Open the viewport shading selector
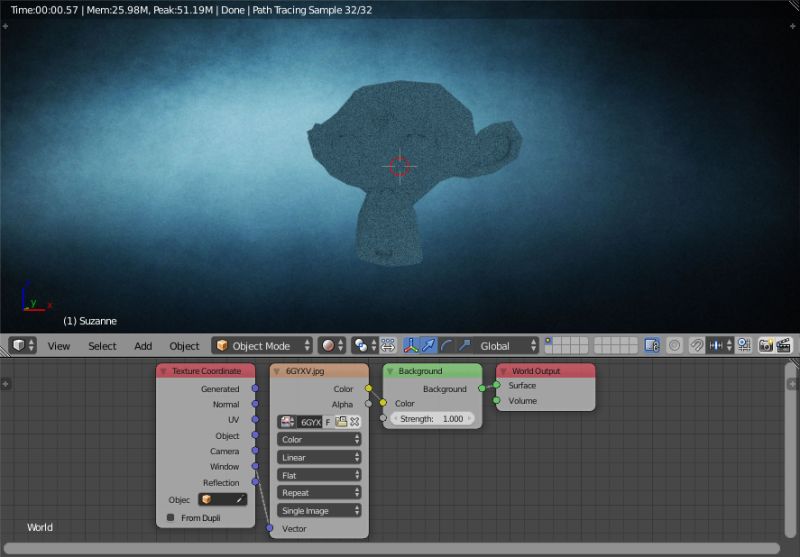The image size is (800, 557). 332,345
